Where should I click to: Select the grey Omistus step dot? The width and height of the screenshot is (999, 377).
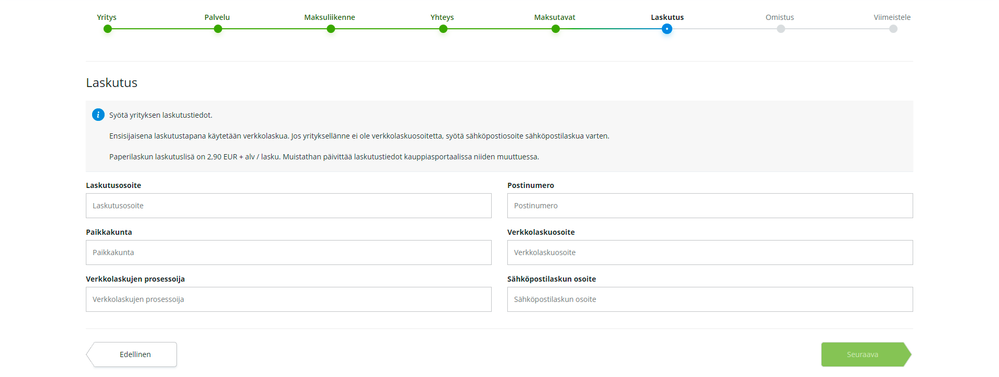pos(780,29)
